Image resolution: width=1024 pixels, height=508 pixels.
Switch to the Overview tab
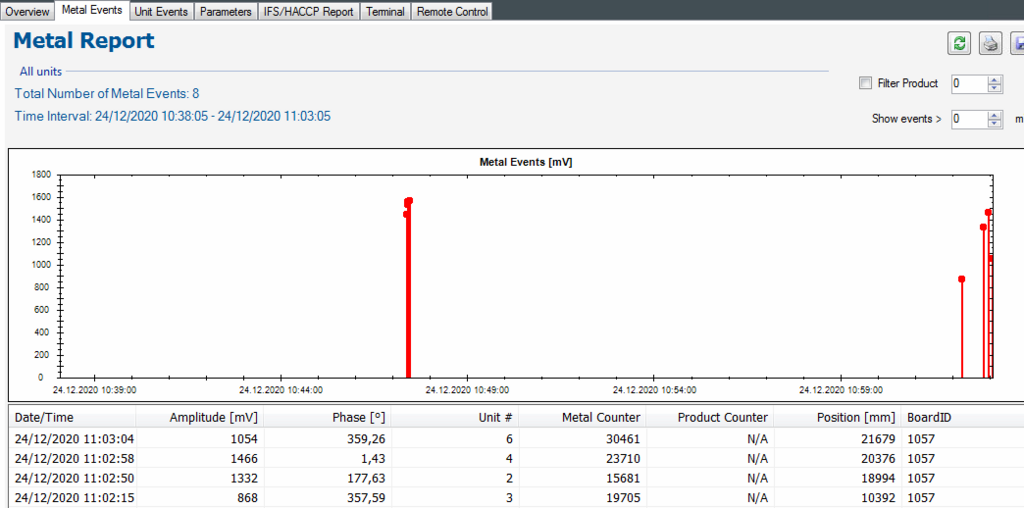pyautogui.click(x=27, y=12)
